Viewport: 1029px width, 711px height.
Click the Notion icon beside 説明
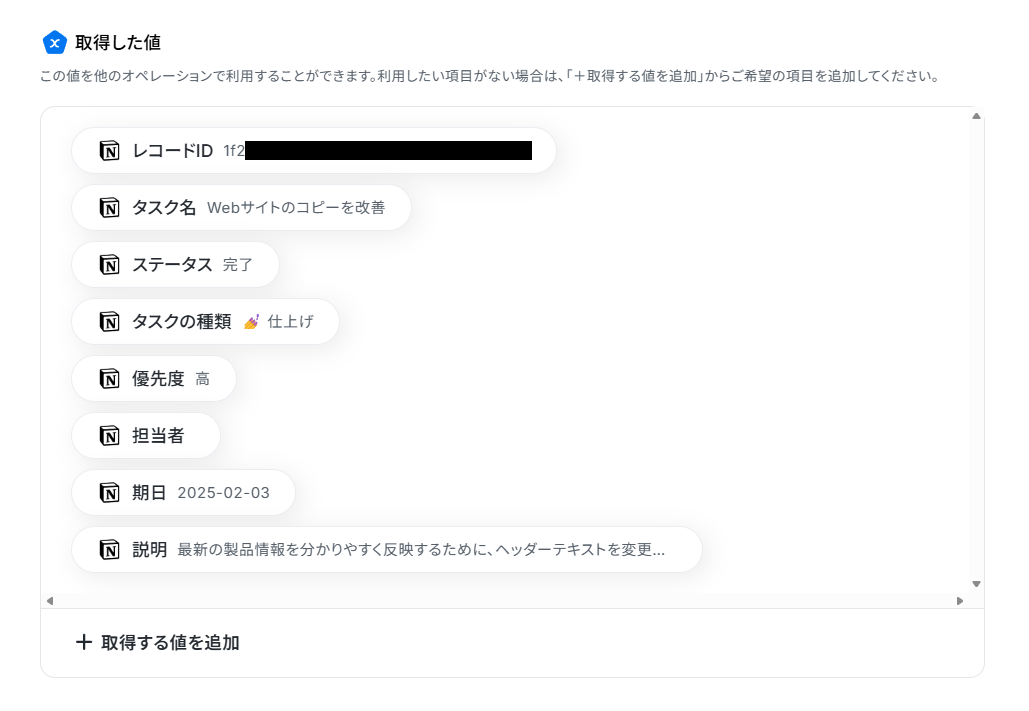click(x=110, y=549)
